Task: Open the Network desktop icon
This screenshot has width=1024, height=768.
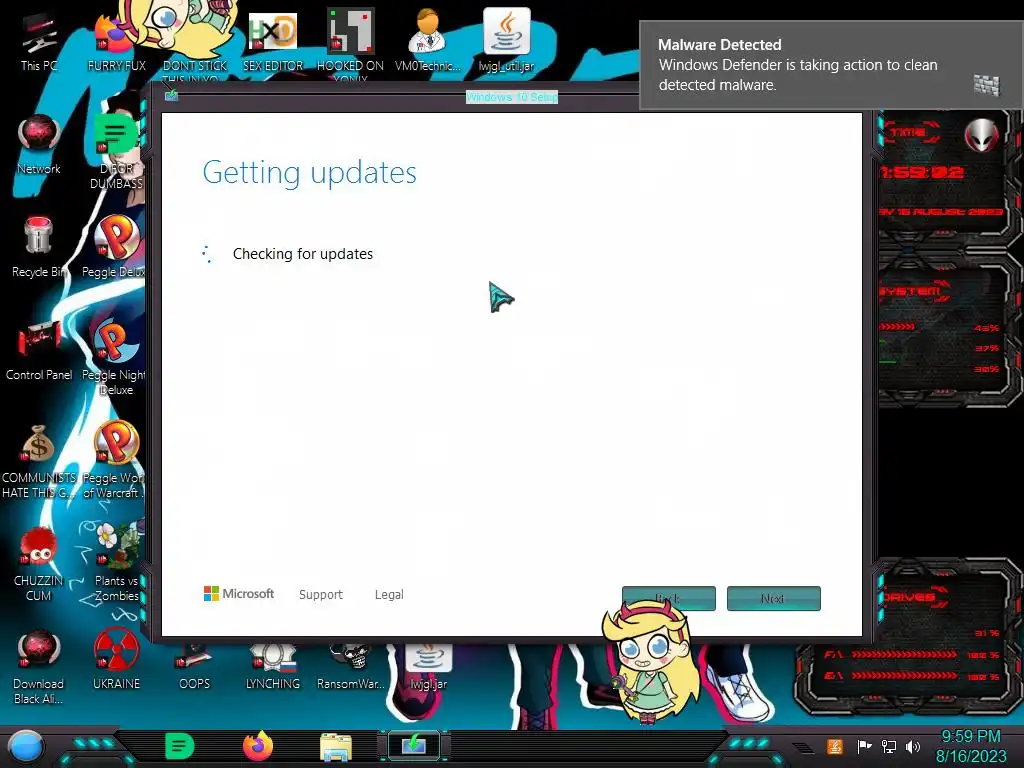Action: pos(39,145)
